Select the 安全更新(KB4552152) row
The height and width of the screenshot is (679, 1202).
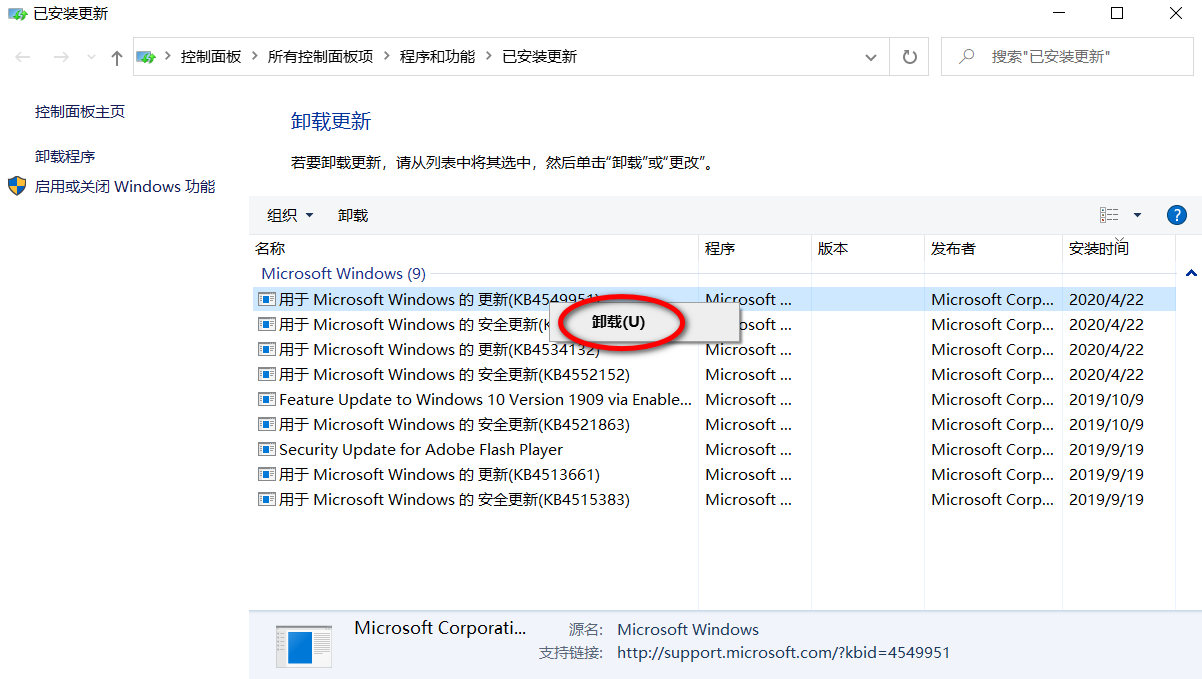point(713,374)
